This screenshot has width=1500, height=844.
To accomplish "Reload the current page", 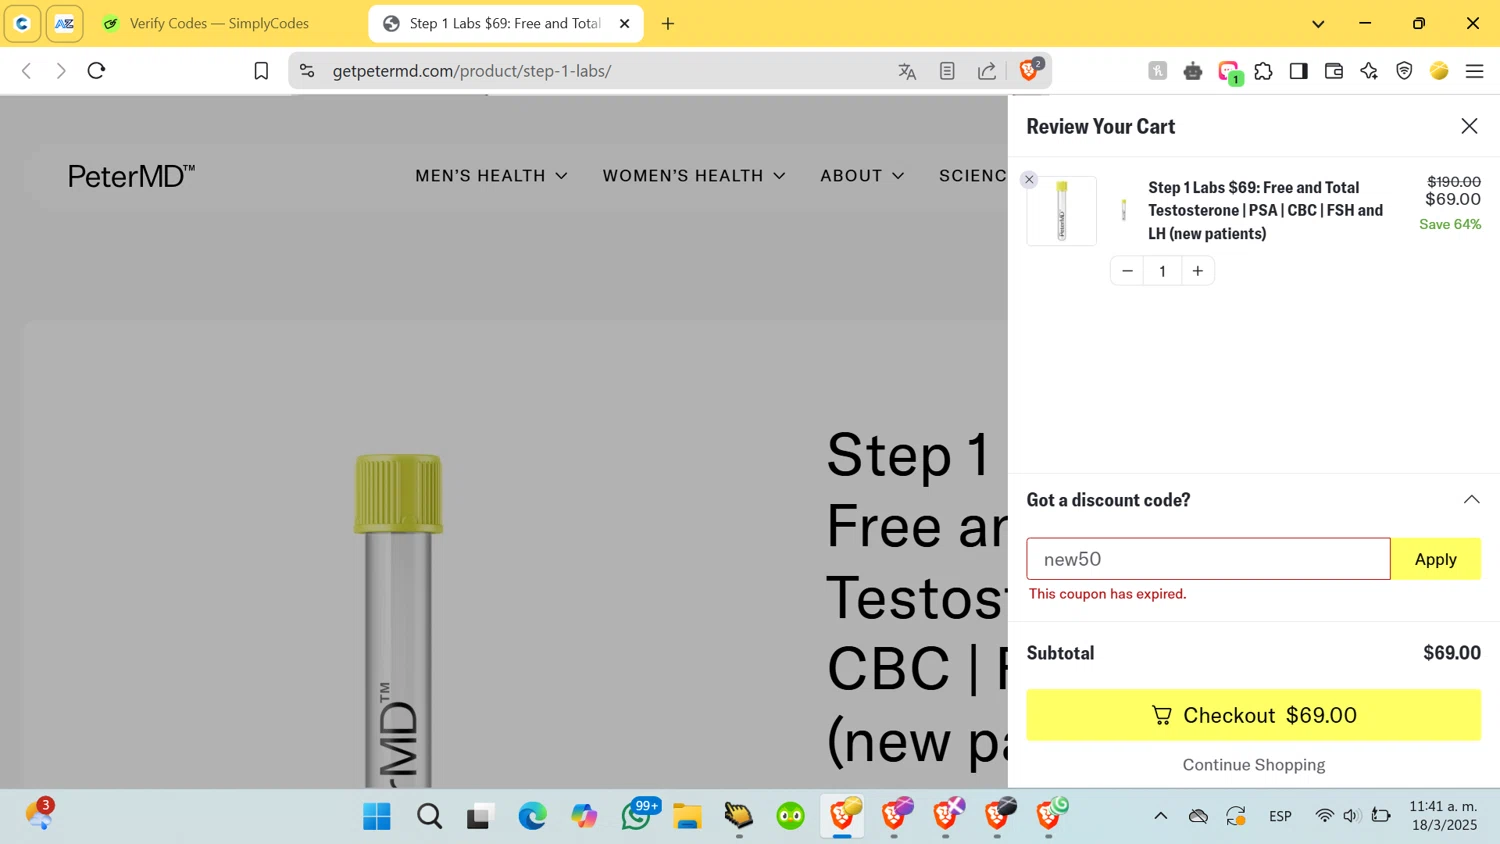I will click(96, 71).
